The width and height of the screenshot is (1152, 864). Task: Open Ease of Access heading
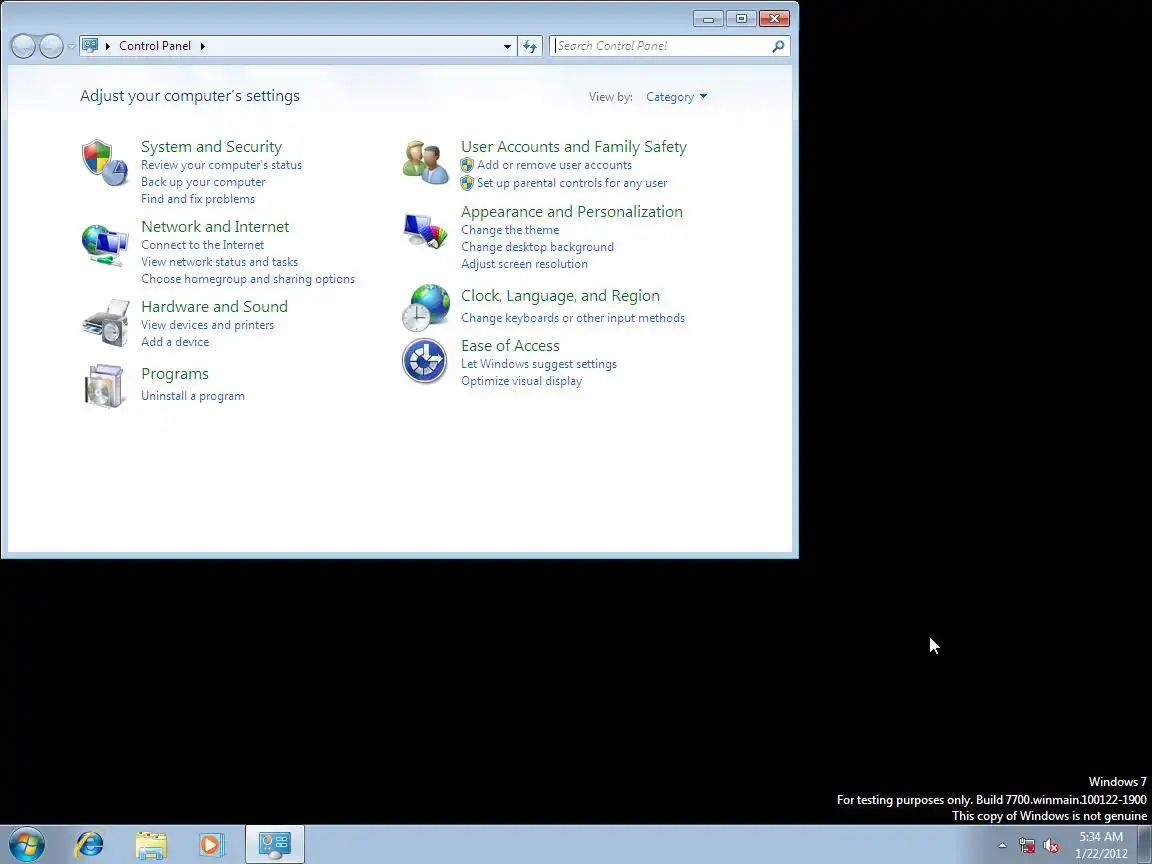coord(510,346)
